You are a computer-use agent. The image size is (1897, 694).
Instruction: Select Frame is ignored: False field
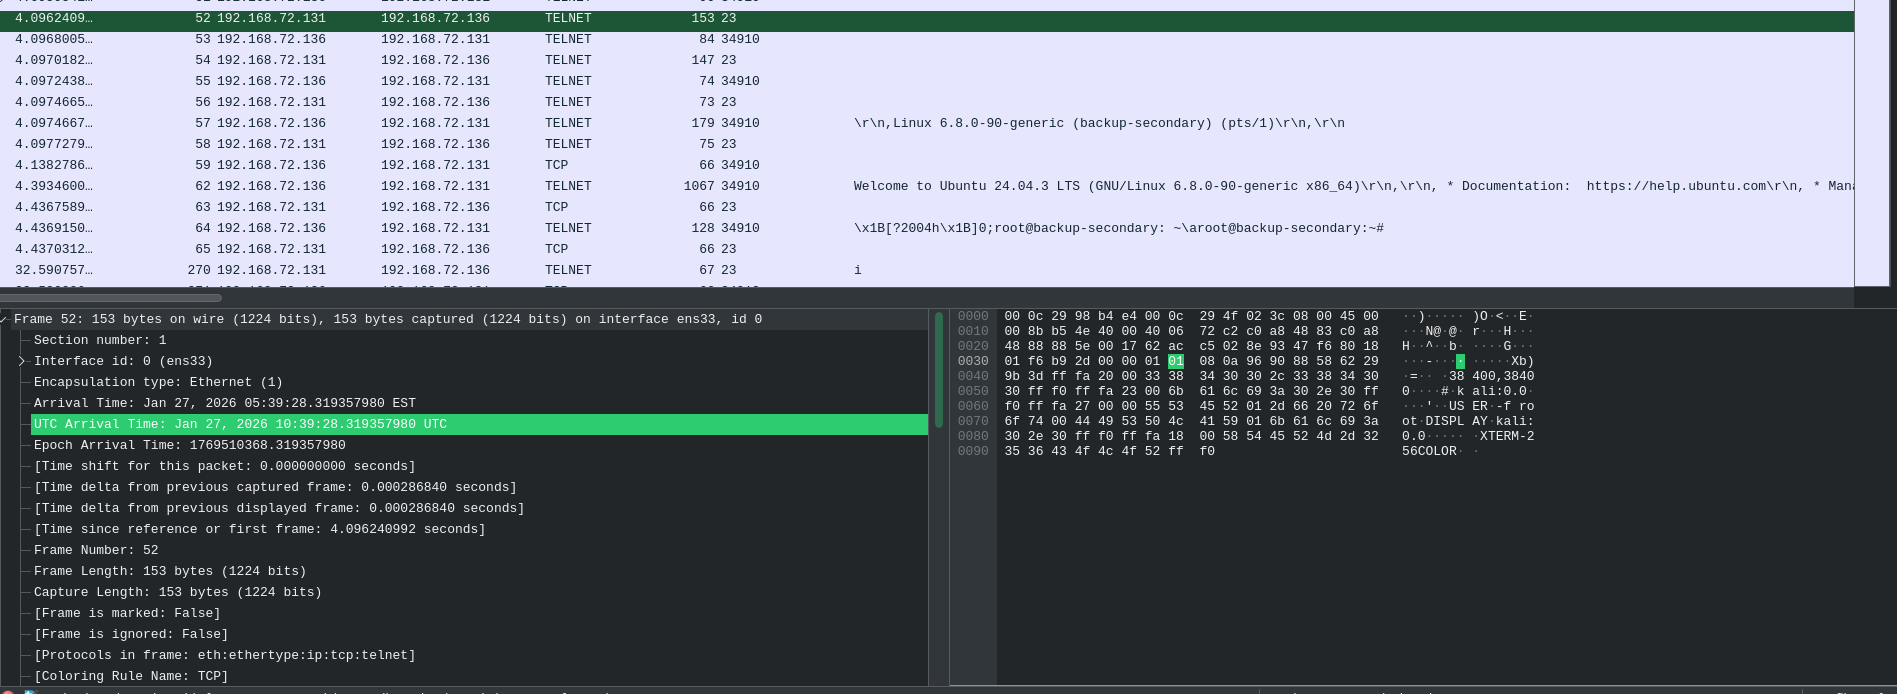(x=479, y=634)
